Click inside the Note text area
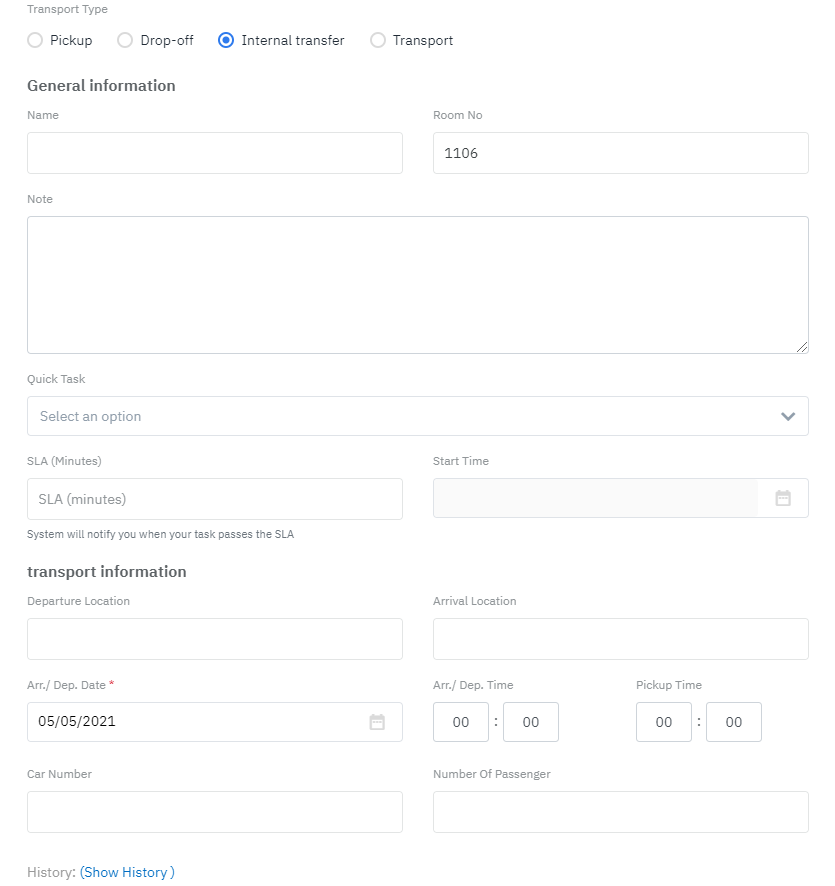Image resolution: width=835 pixels, height=886 pixels. point(417,284)
